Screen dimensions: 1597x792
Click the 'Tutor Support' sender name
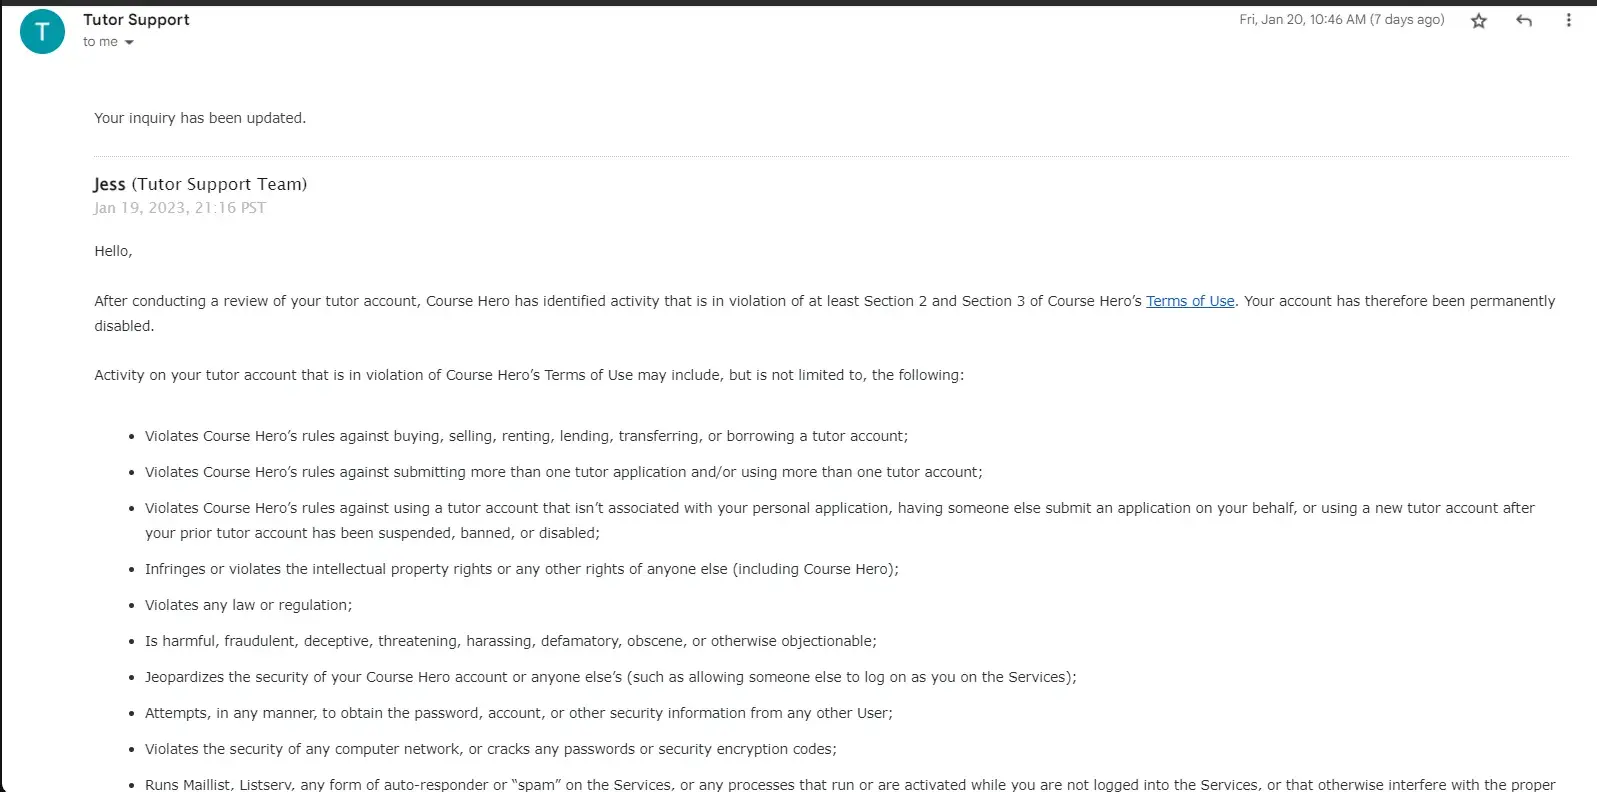click(136, 20)
